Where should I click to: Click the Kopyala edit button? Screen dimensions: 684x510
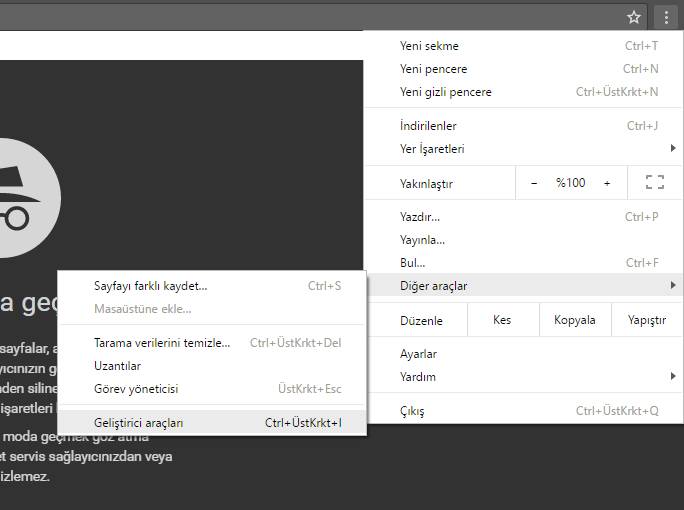575,320
